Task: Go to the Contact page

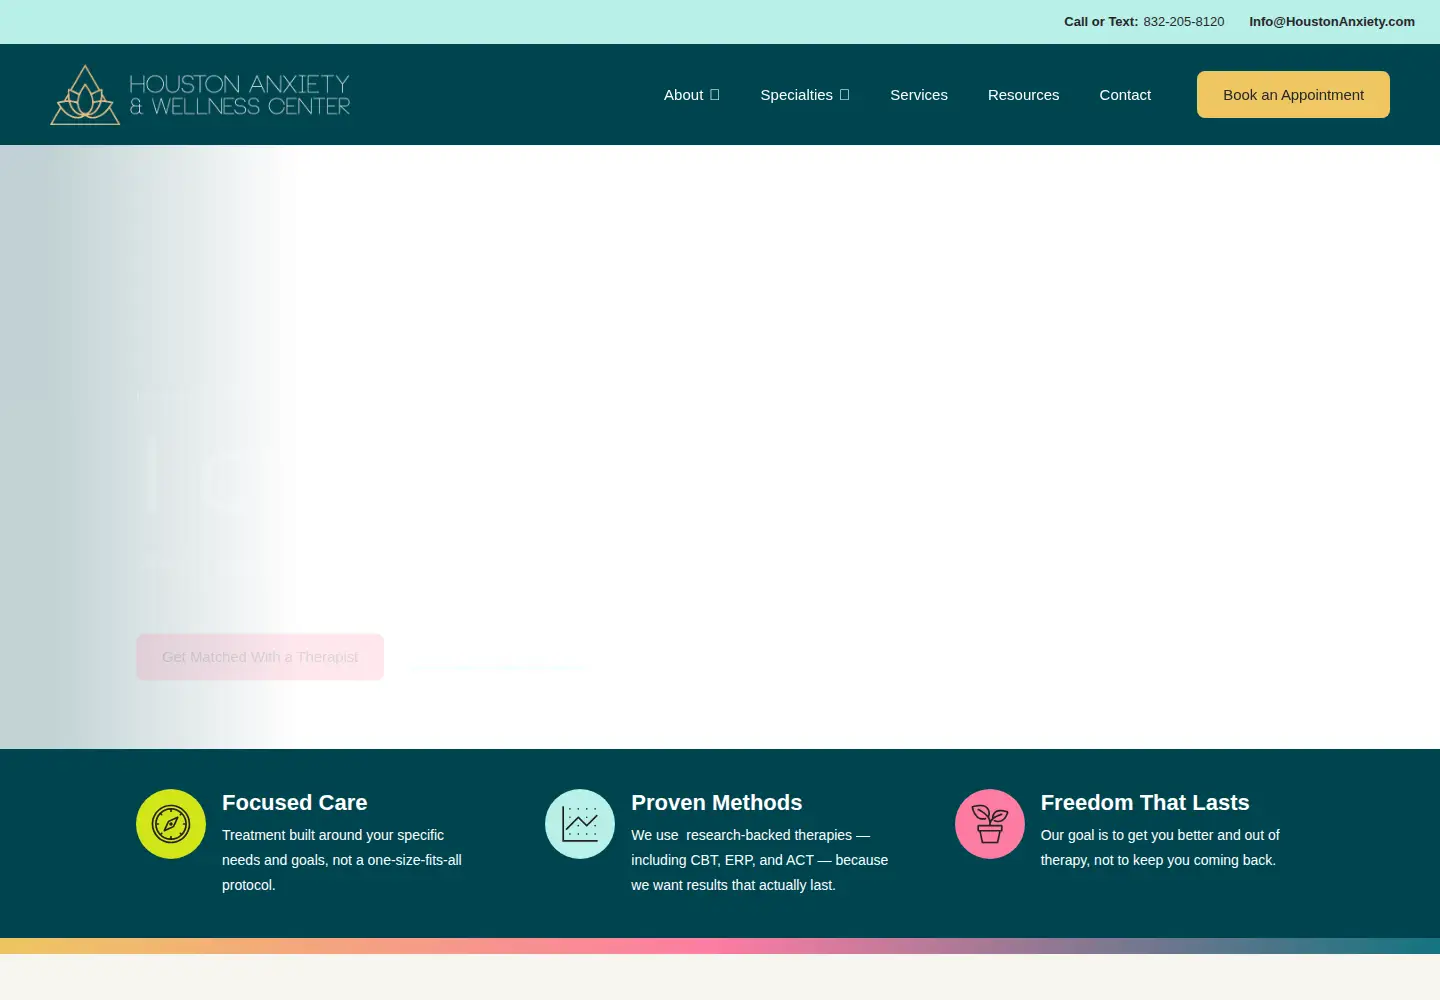Action: pos(1125,95)
